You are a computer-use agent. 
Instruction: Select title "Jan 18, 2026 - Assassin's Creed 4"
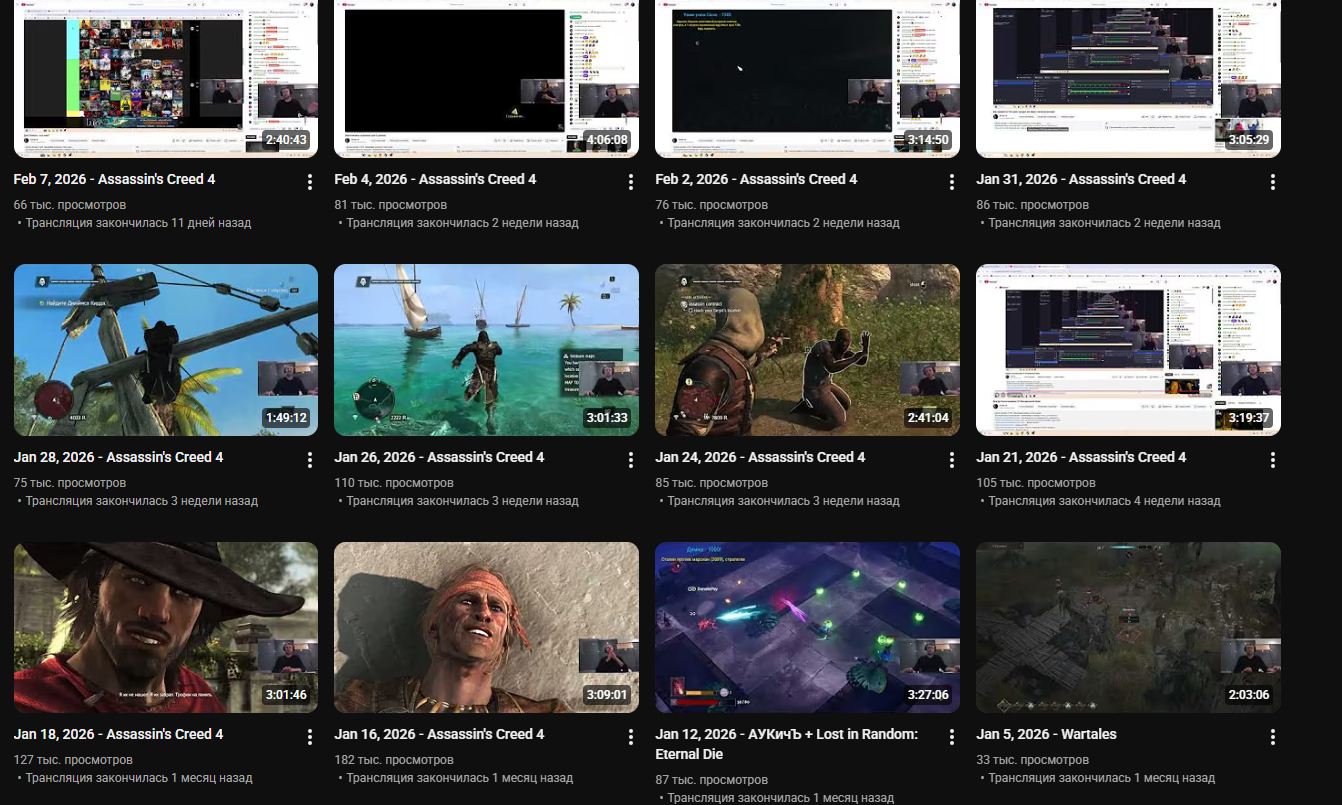pyautogui.click(x=119, y=734)
